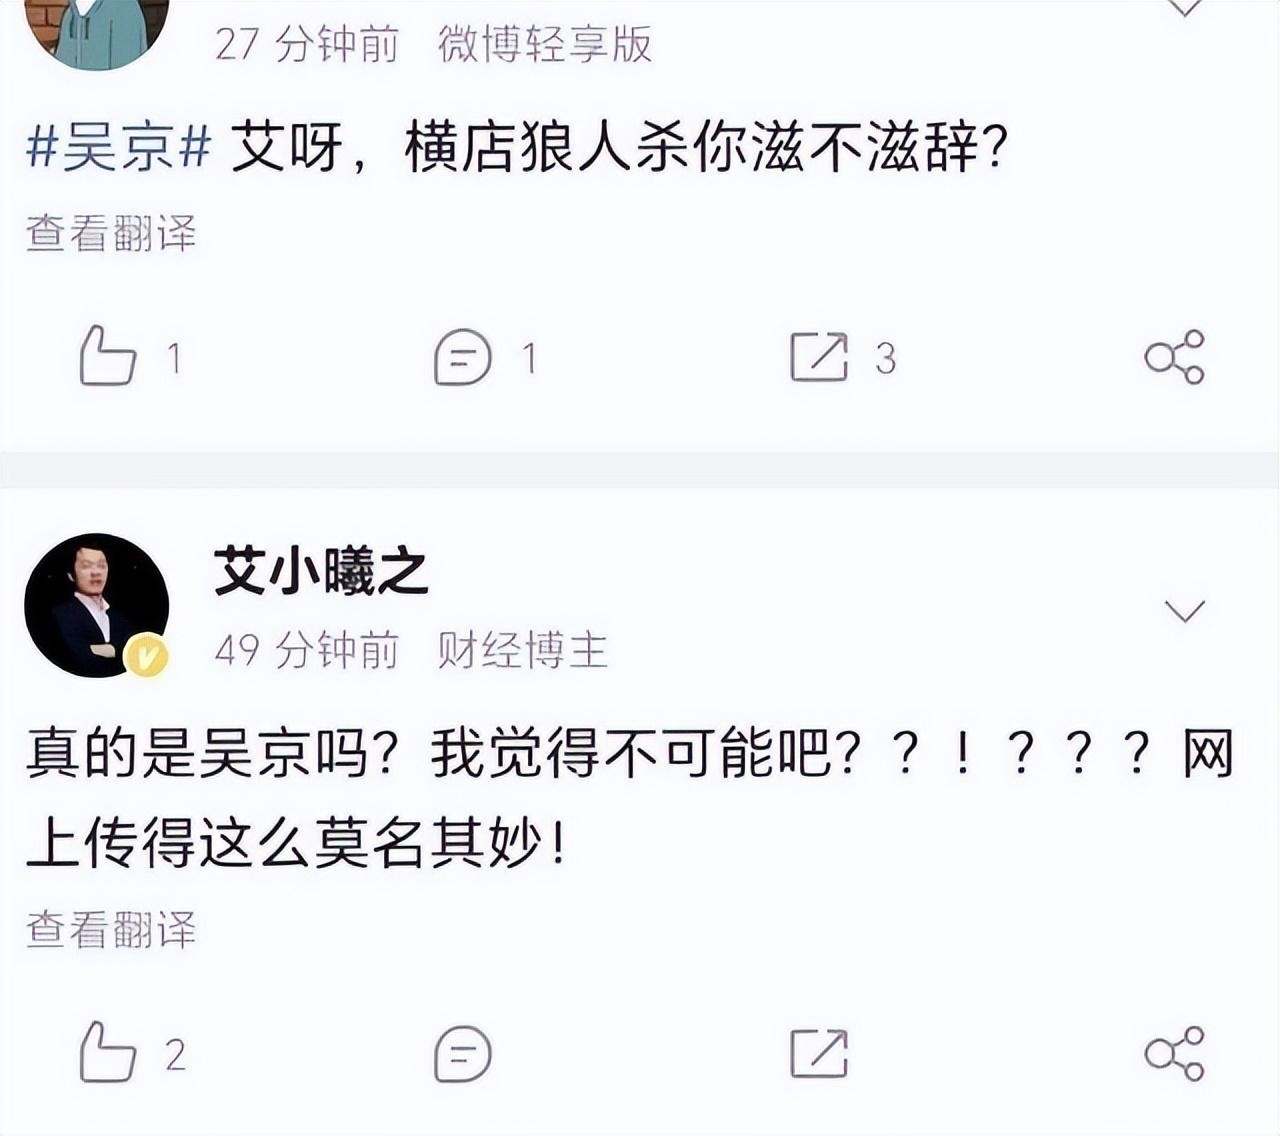Repost 艾小曦之's post
Image resolution: width=1280 pixels, height=1136 pixels.
pos(819,1053)
